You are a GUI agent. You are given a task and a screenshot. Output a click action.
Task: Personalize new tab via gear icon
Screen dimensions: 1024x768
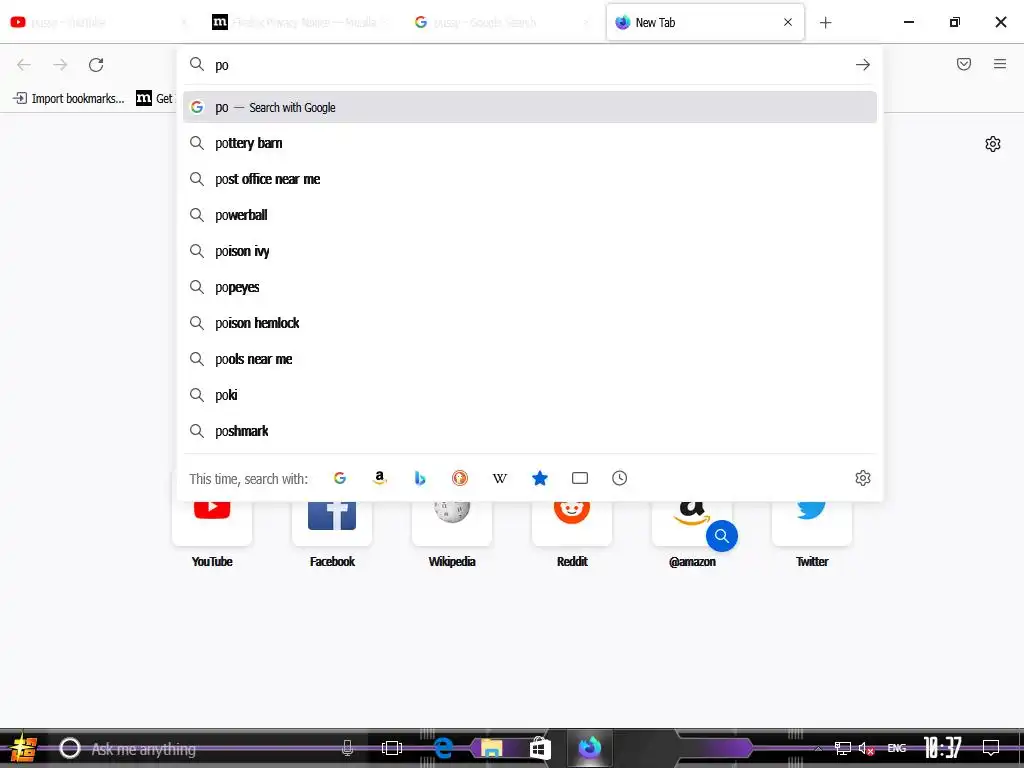pos(993,144)
